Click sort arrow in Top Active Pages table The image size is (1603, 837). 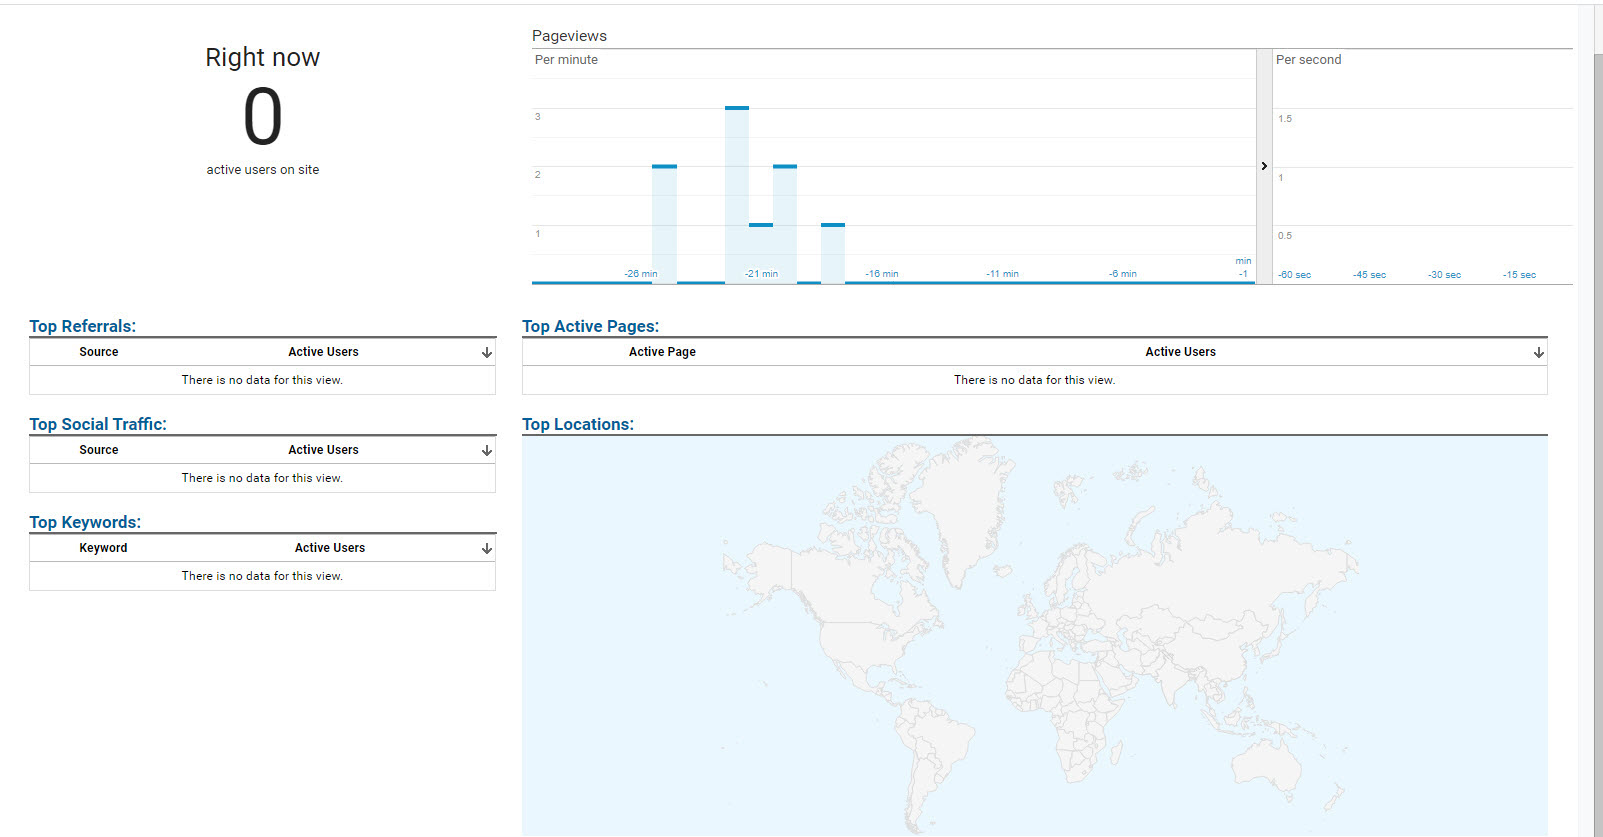coord(1538,353)
